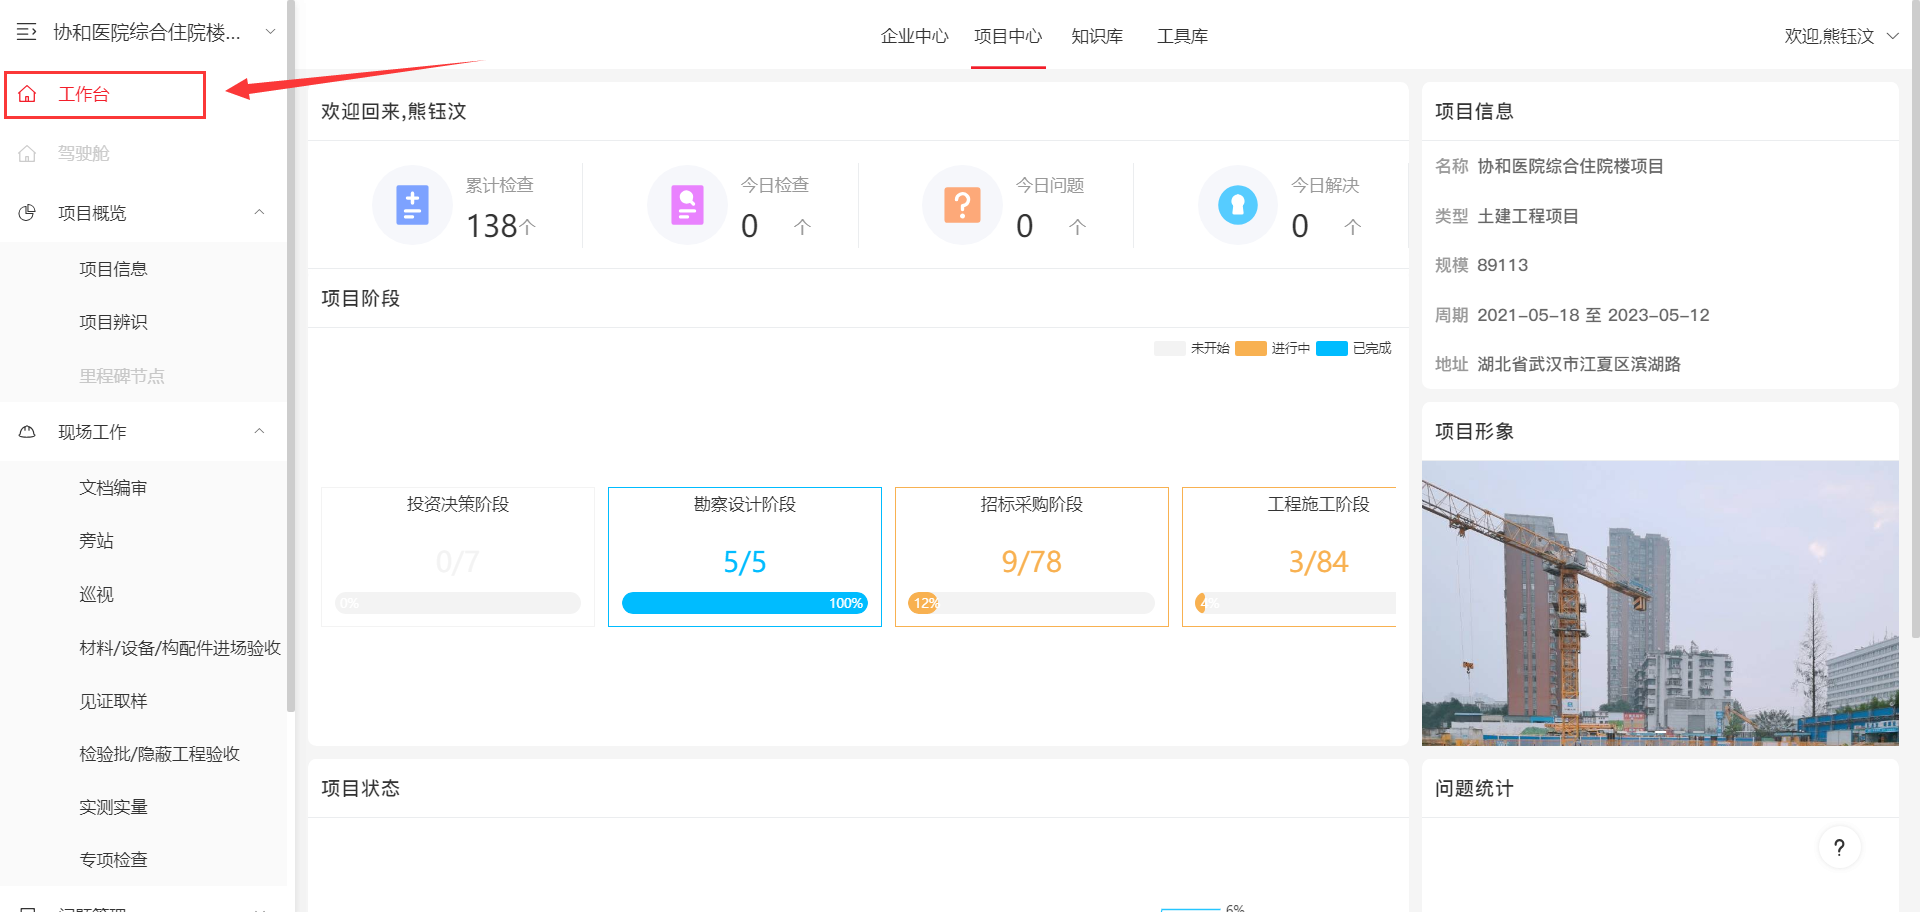The height and width of the screenshot is (912, 1920).
Task: Switch to the 工具库 tab
Action: coord(1182,36)
